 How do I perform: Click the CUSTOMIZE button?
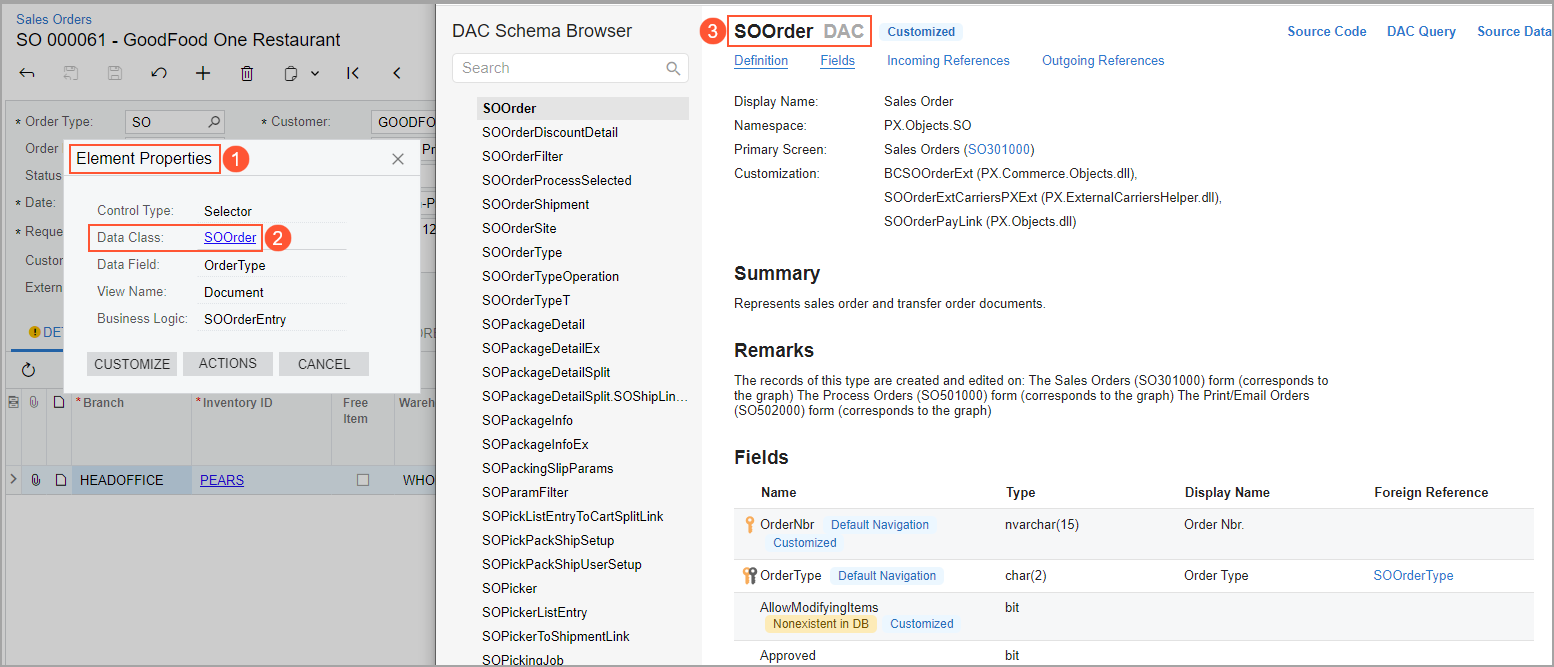click(x=132, y=364)
